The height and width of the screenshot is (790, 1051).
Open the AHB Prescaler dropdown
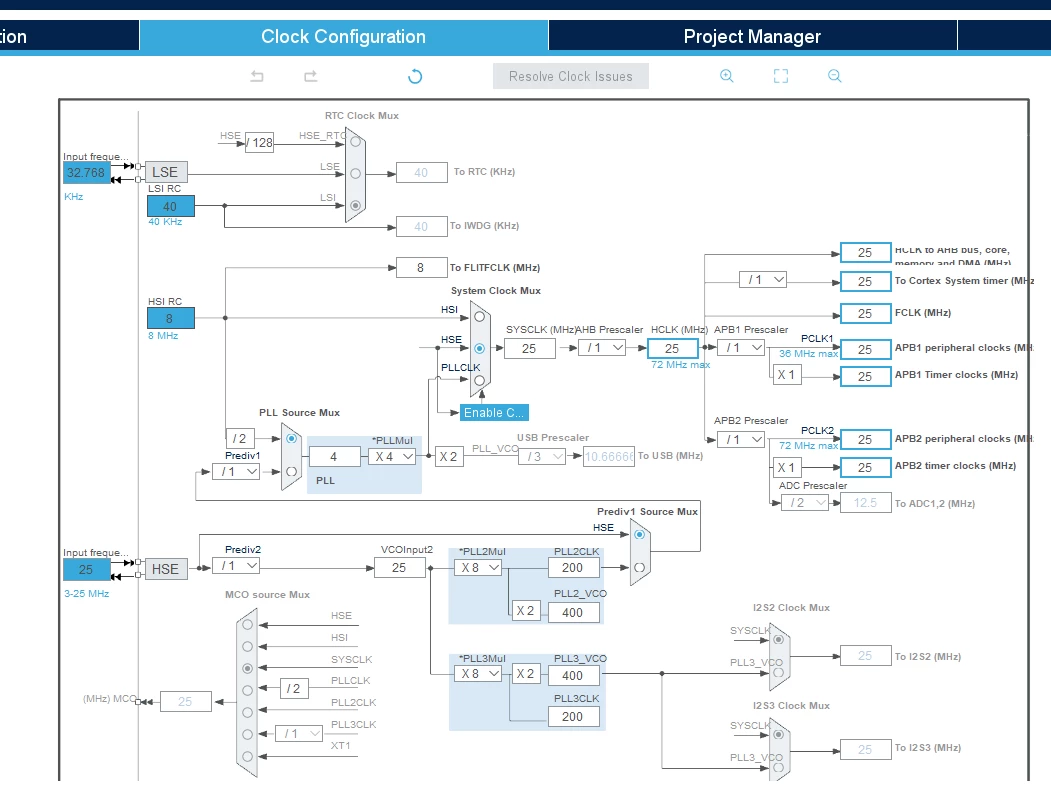coord(603,348)
